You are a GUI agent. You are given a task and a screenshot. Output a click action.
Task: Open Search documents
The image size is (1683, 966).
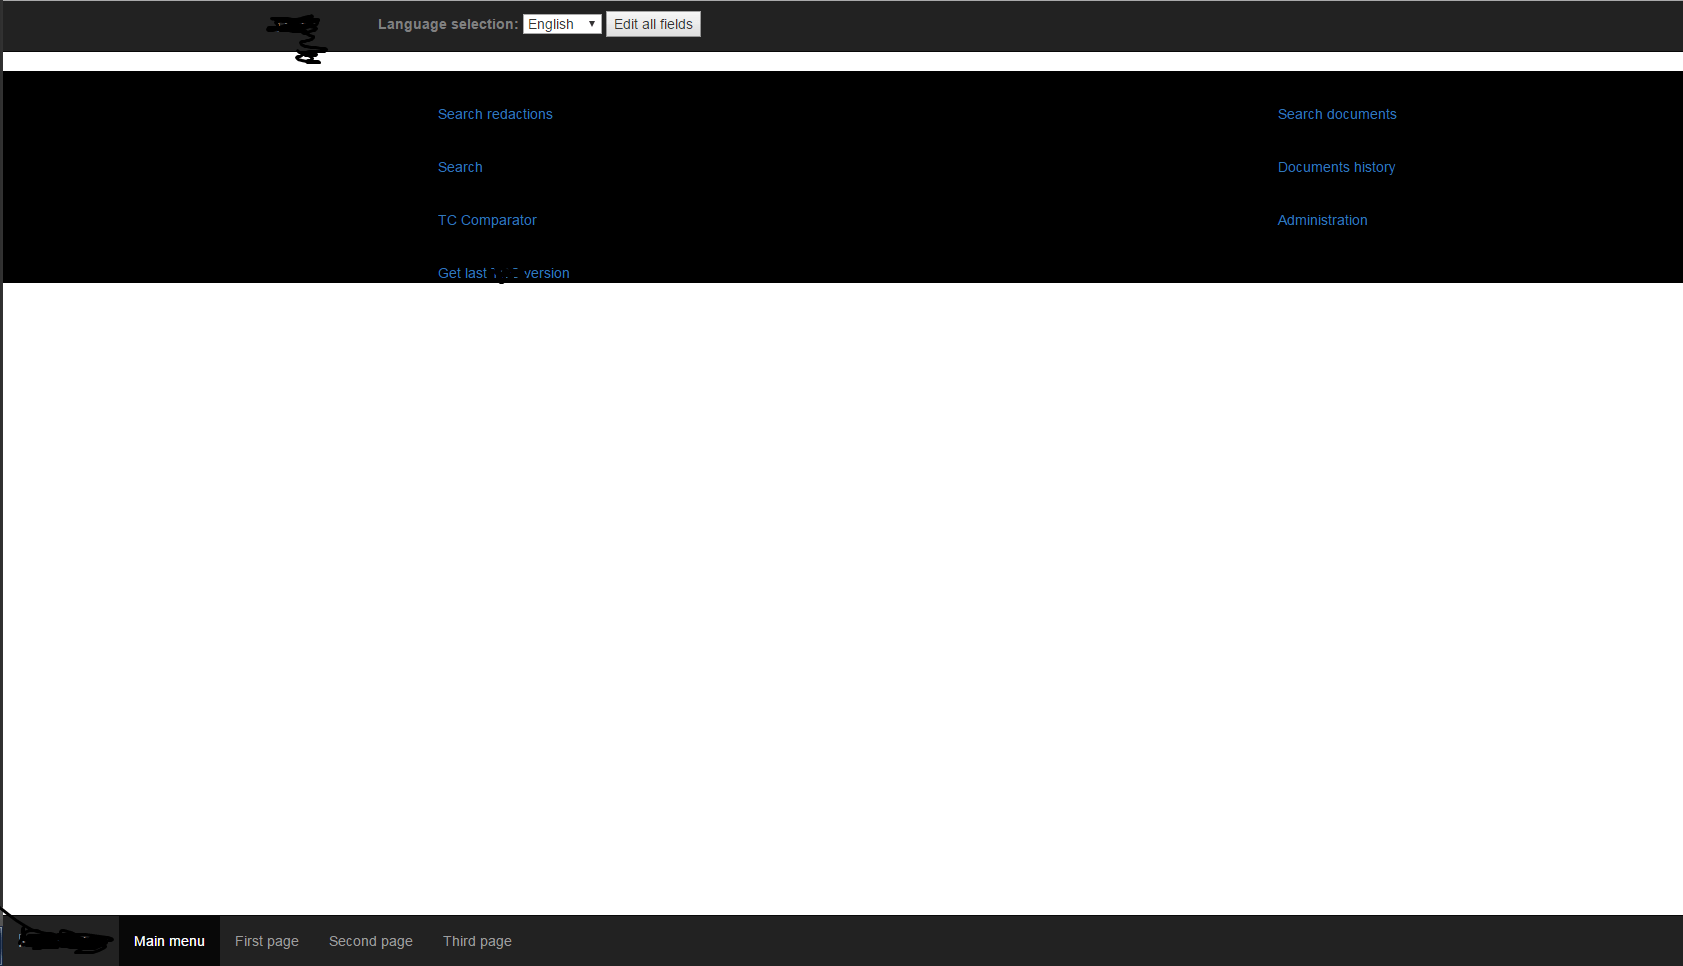[1336, 114]
